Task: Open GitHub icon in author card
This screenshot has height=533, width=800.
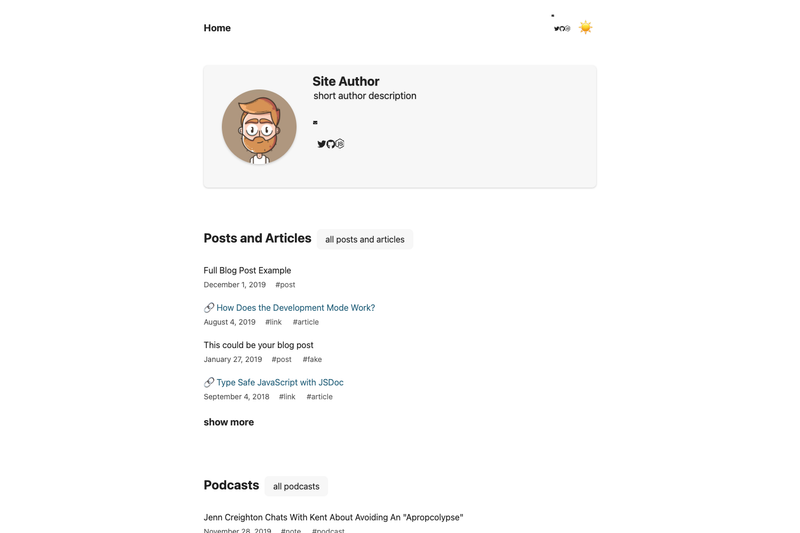Action: tap(331, 144)
